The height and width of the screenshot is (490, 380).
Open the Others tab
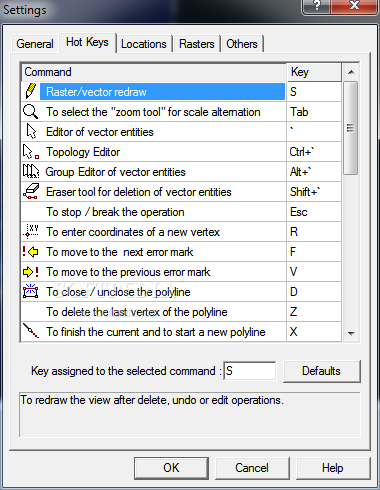pos(242,44)
